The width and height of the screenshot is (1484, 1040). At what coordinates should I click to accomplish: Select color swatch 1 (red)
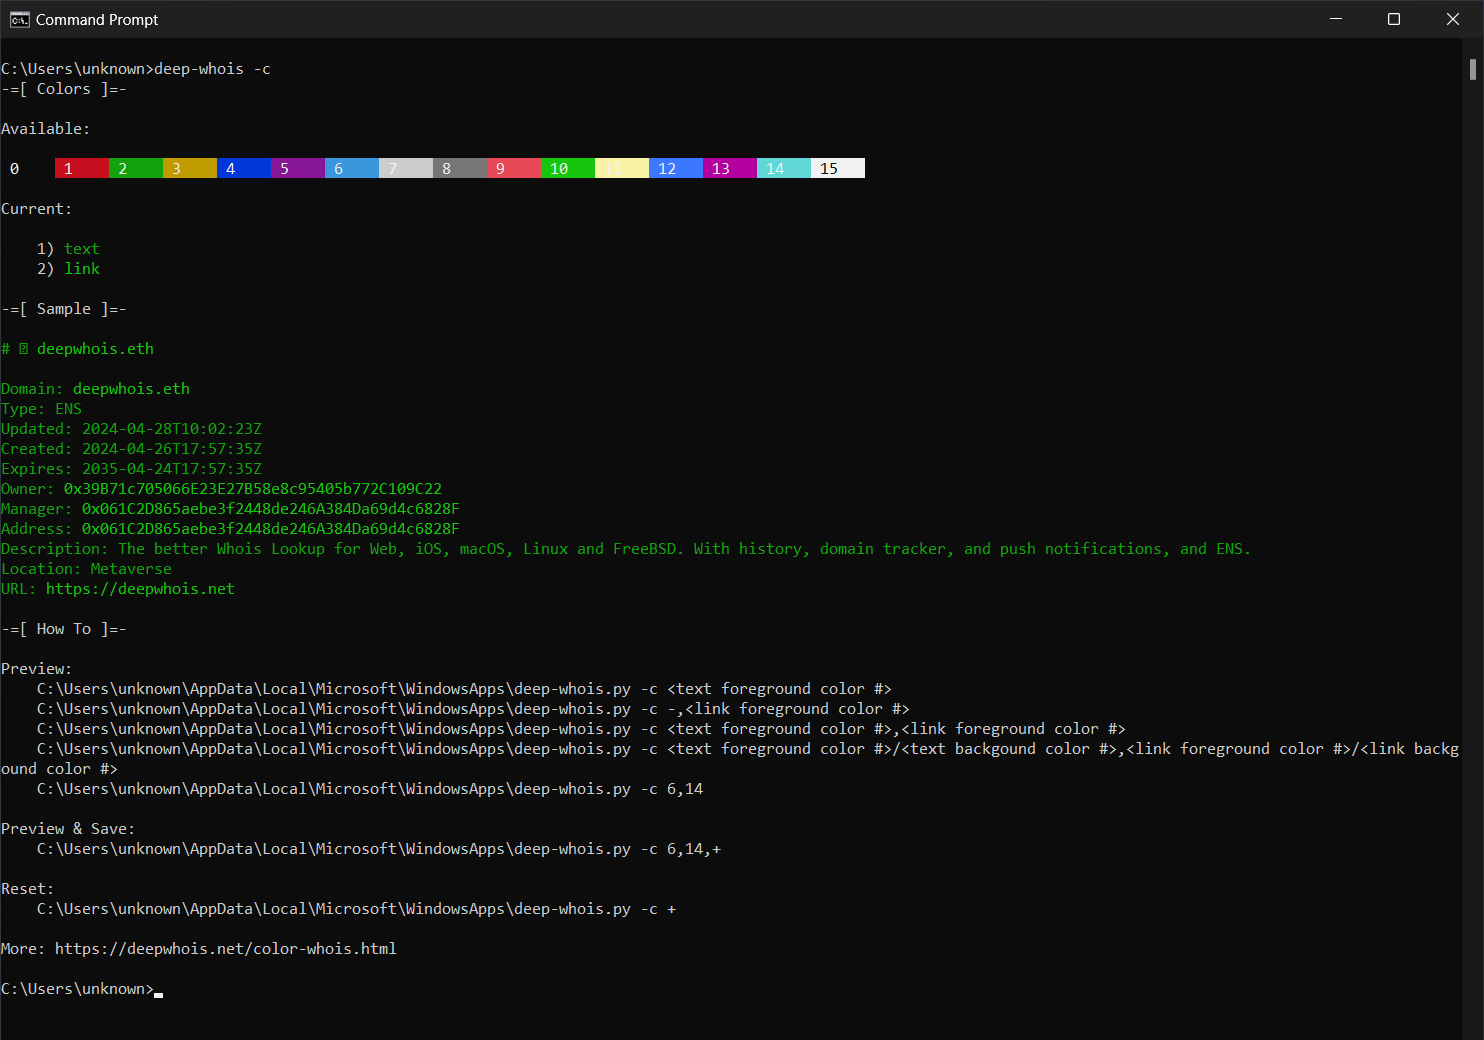tap(81, 167)
